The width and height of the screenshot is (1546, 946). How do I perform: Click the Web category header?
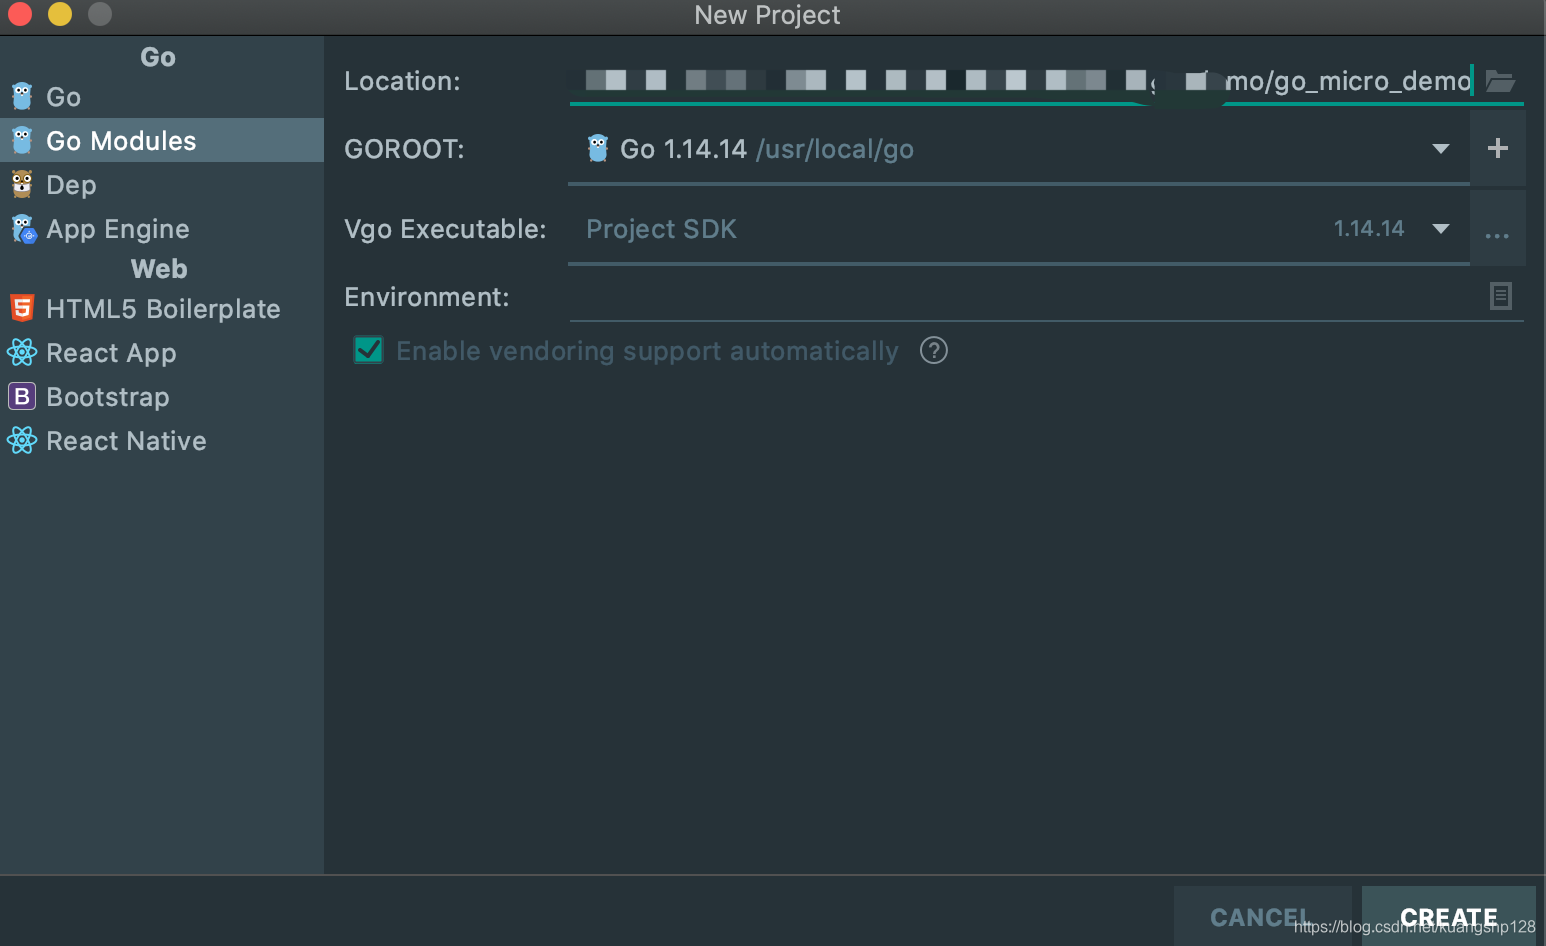(x=159, y=269)
